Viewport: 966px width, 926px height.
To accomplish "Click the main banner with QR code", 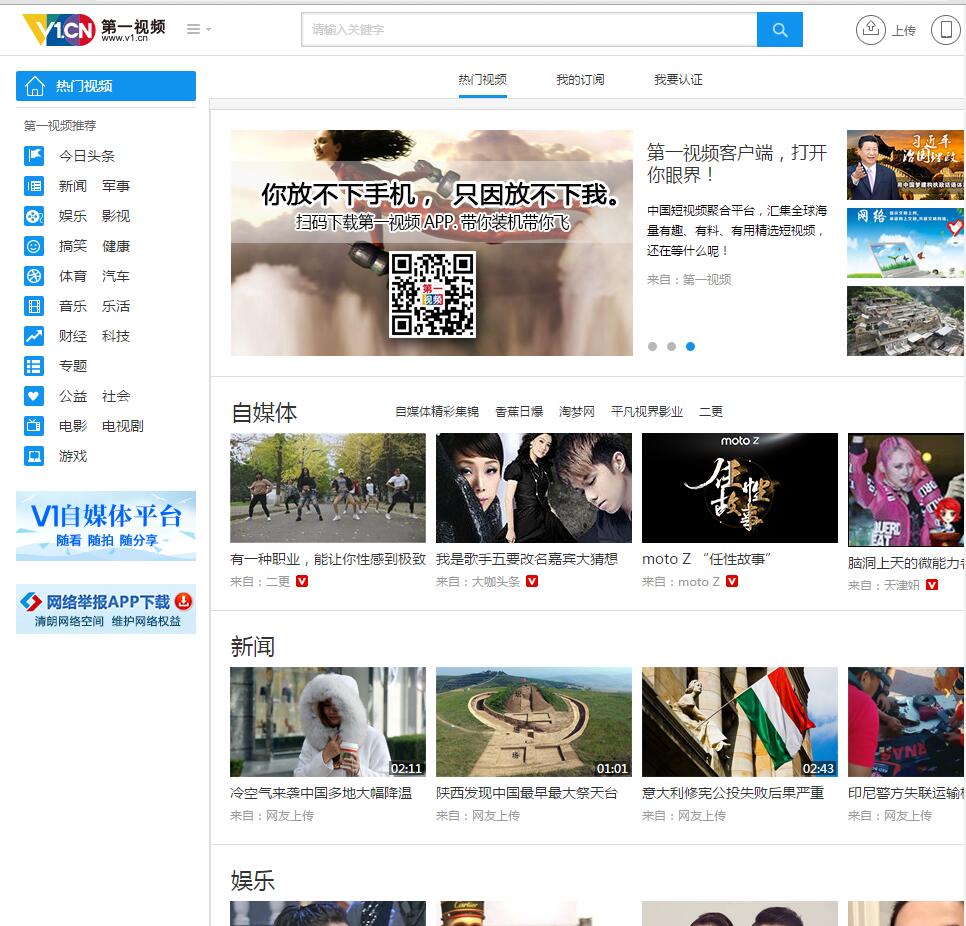I will [432, 243].
